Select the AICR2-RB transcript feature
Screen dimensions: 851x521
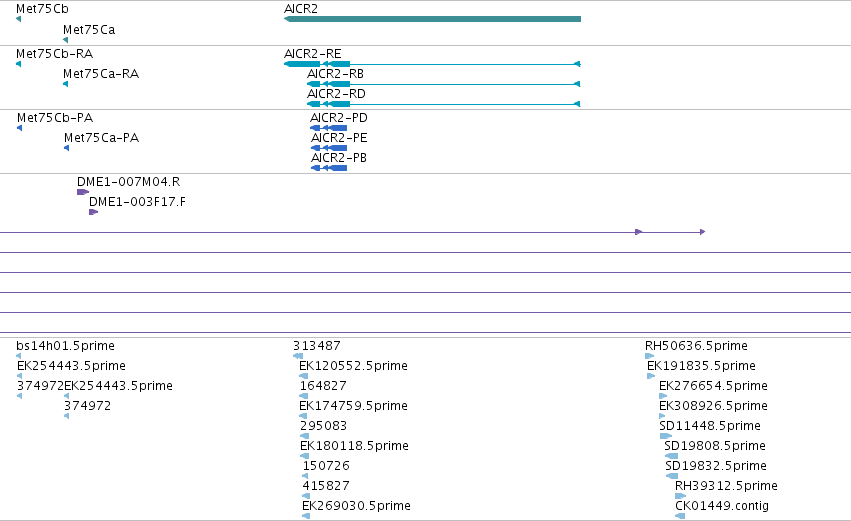pyautogui.click(x=444, y=84)
